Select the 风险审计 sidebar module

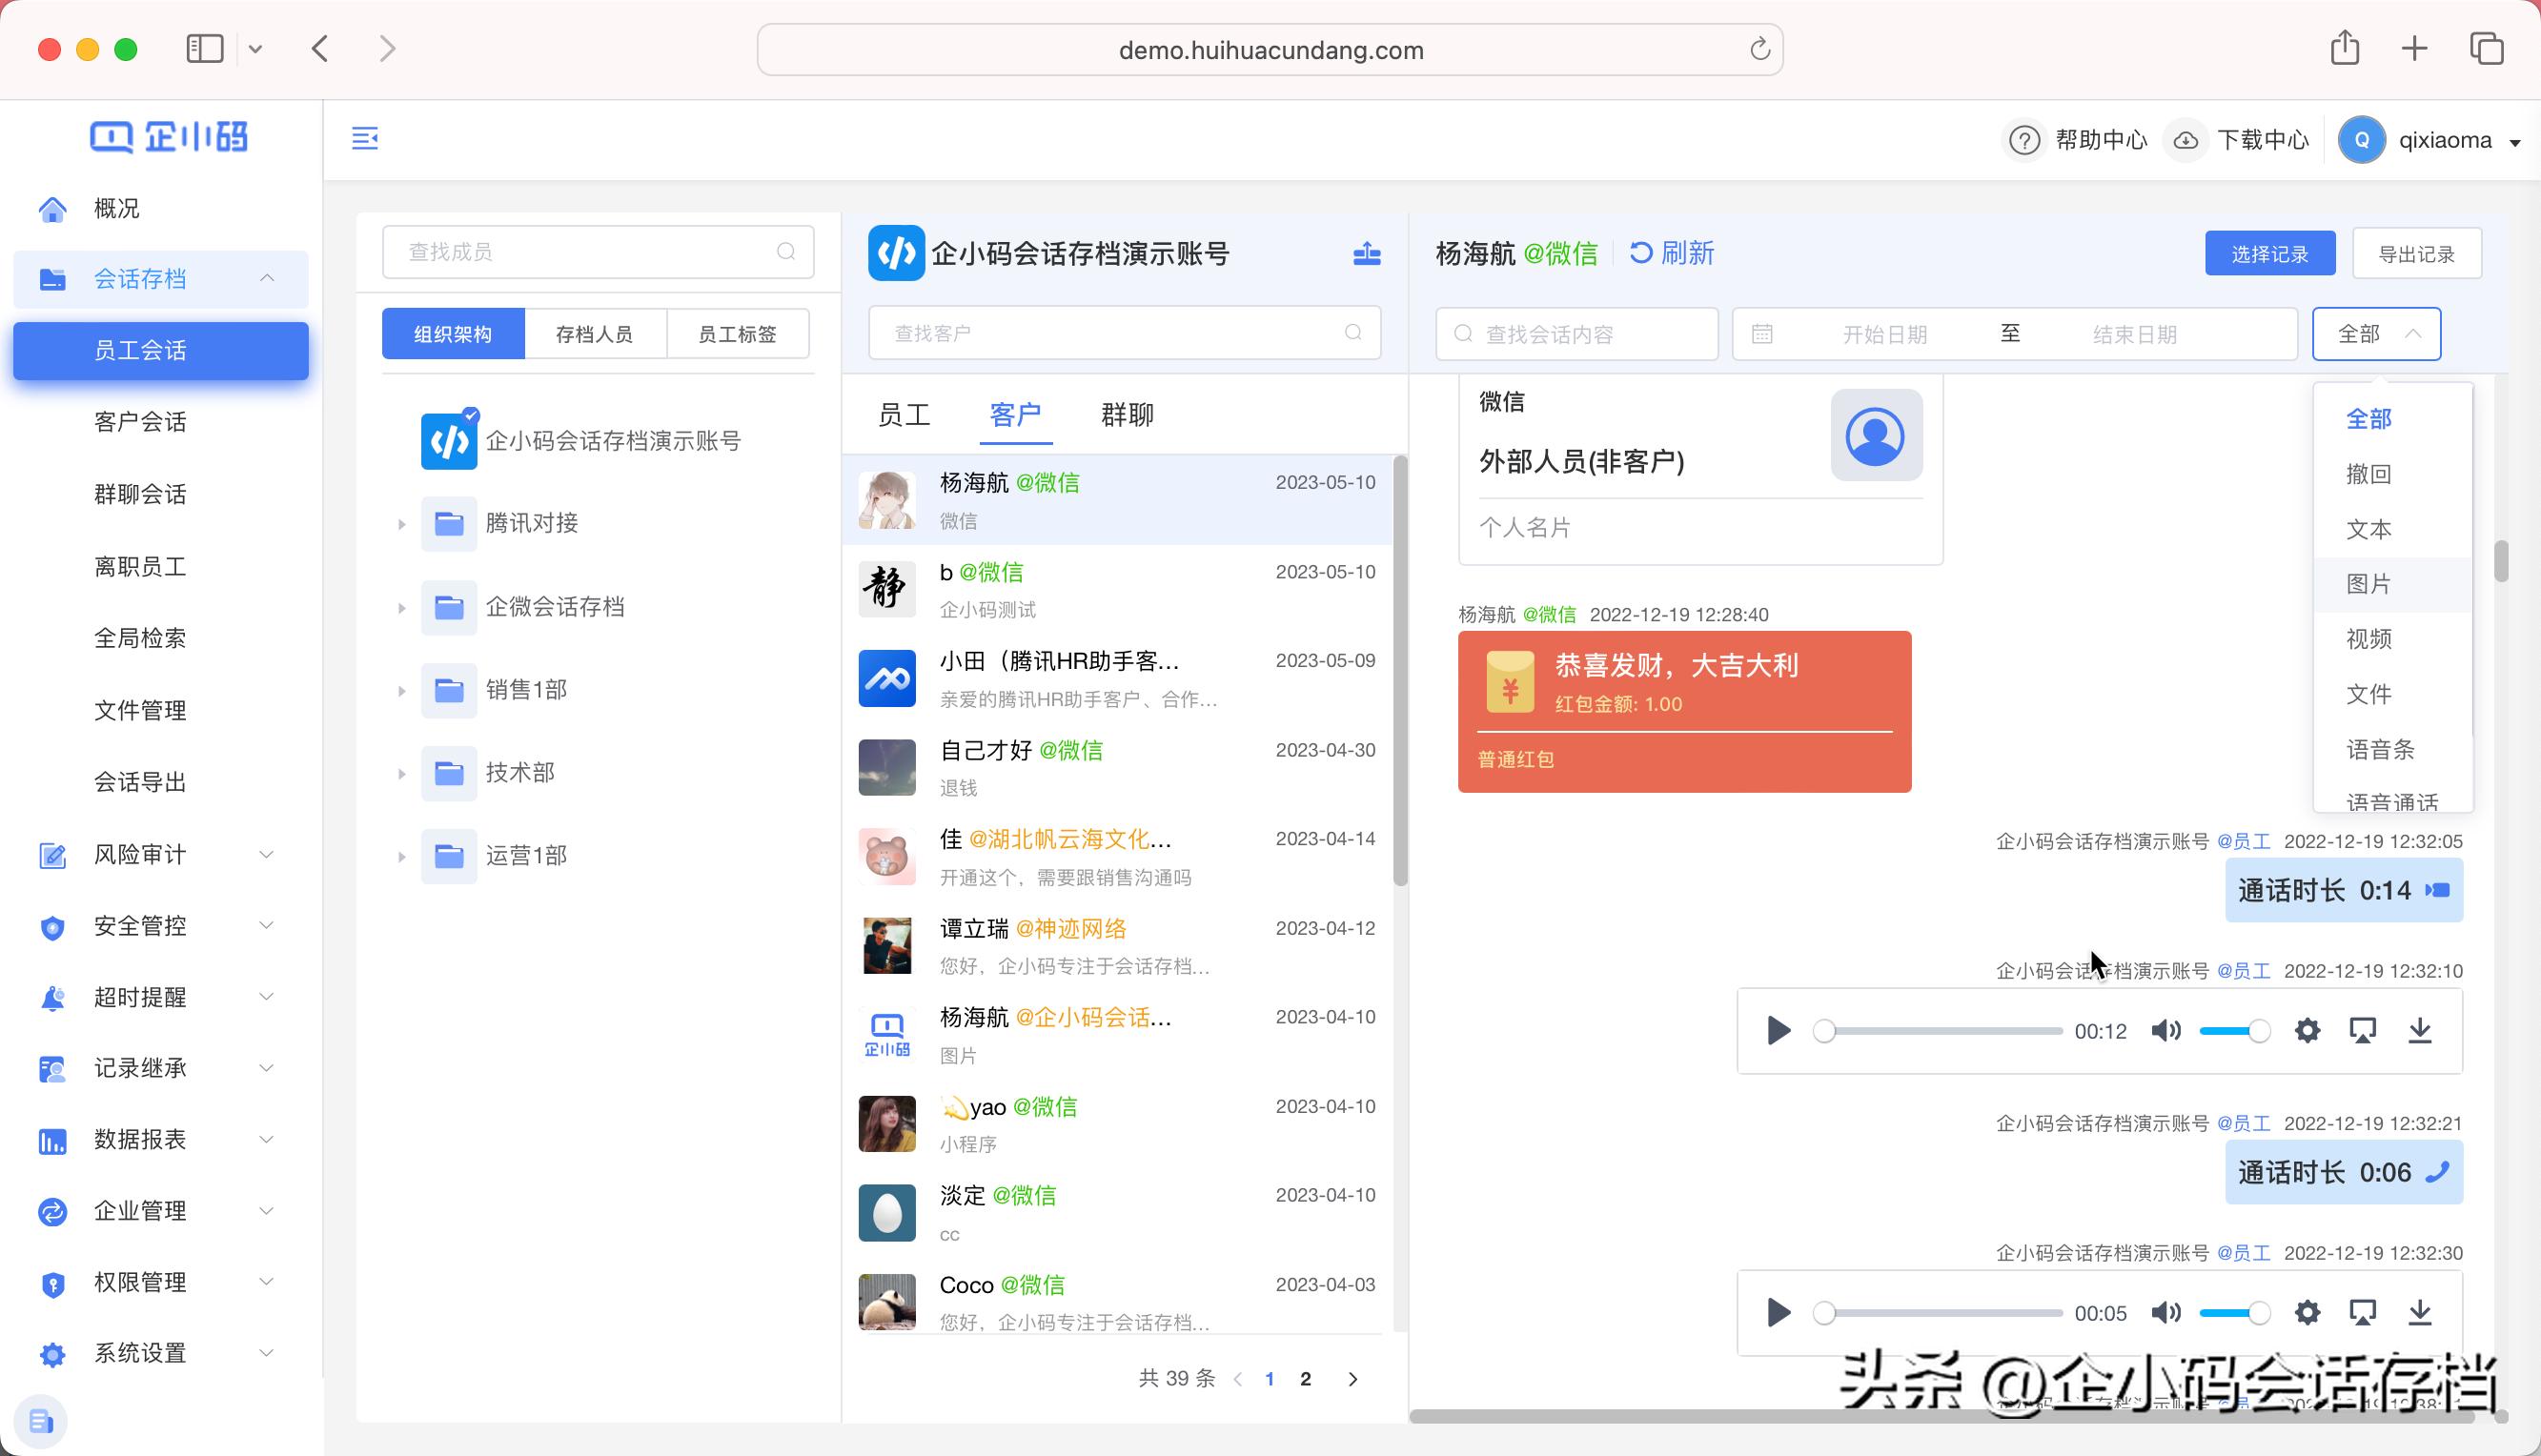coord(139,853)
